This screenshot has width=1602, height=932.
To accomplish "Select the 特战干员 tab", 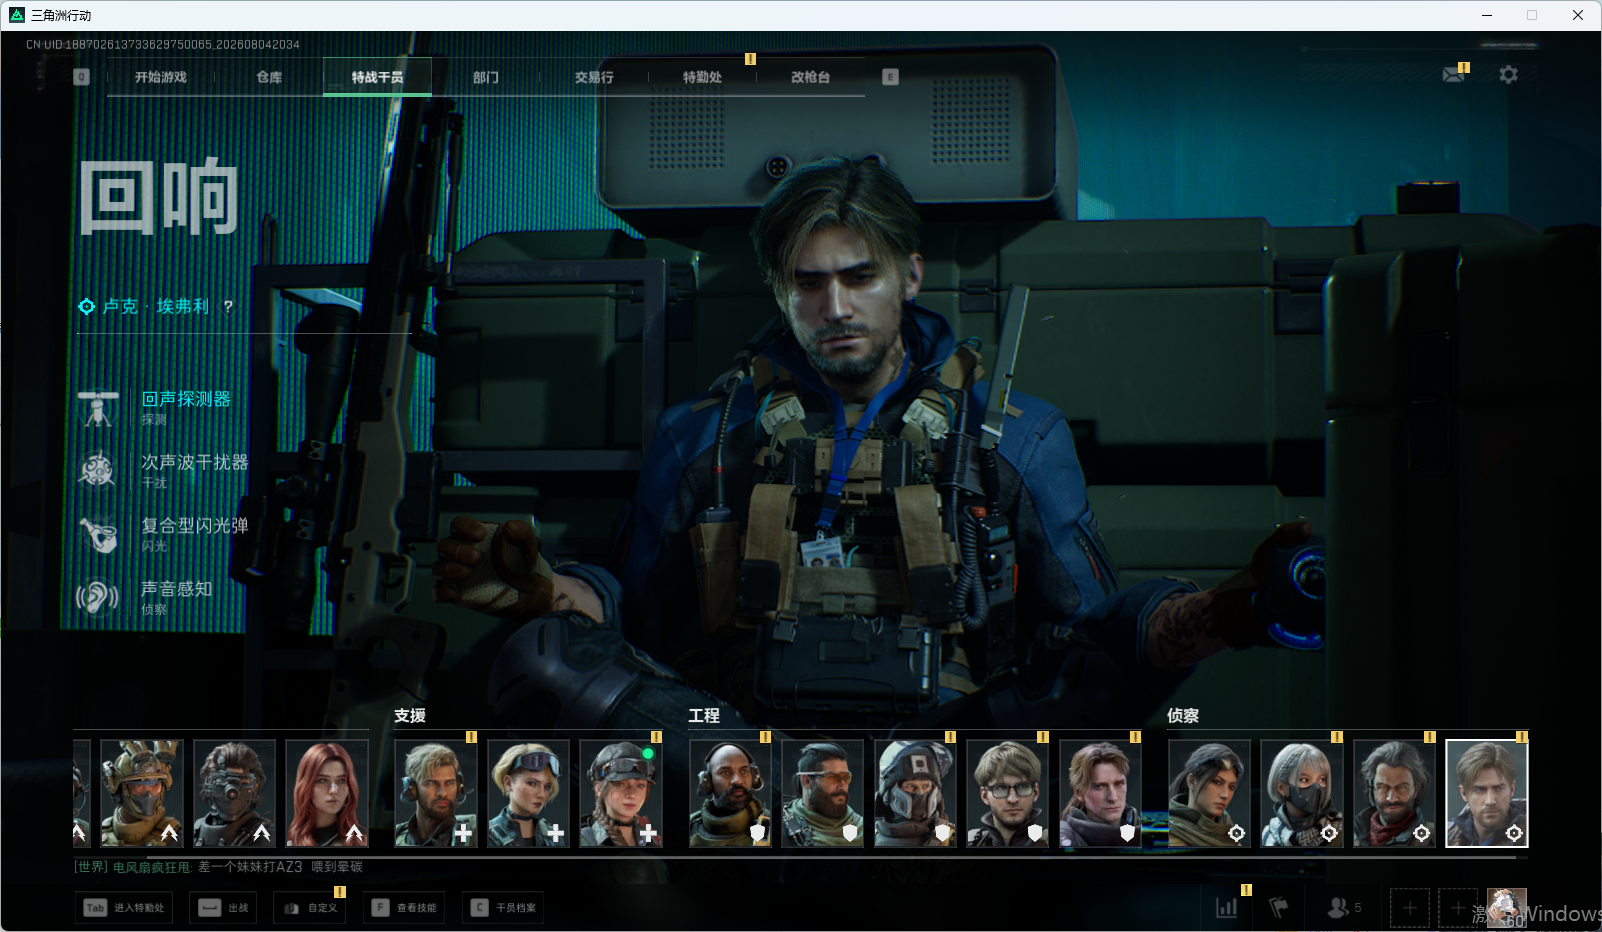I will coord(377,77).
